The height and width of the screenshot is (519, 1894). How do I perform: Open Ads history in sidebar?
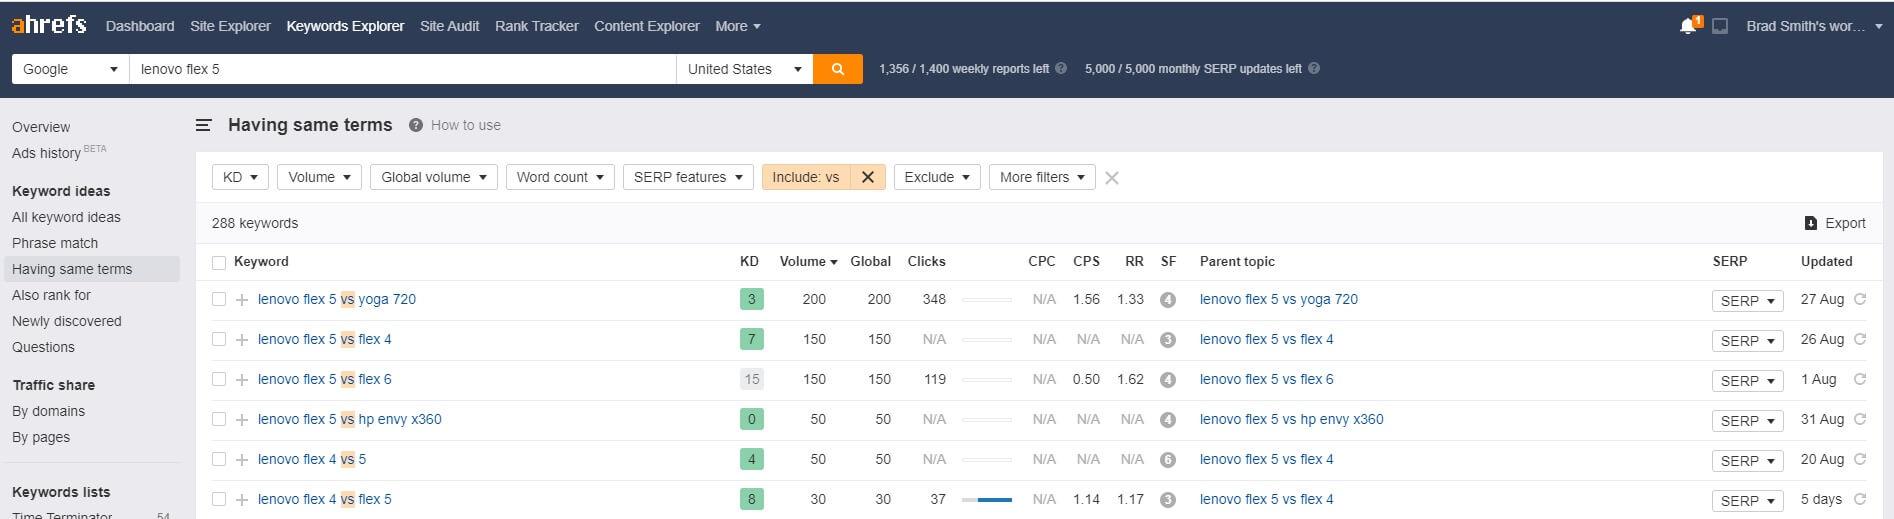pos(47,153)
